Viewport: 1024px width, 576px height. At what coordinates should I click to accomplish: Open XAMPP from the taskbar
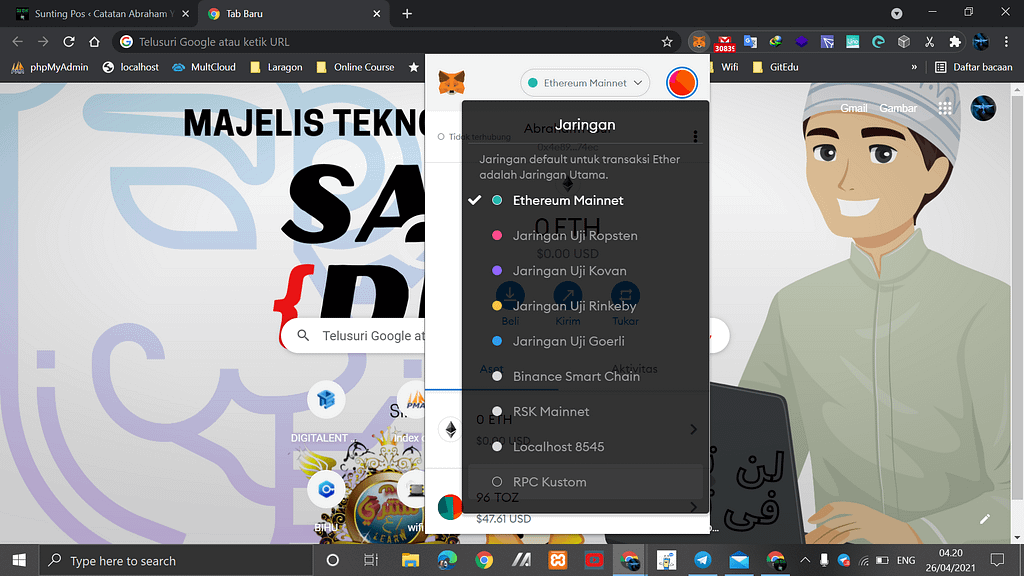point(557,560)
